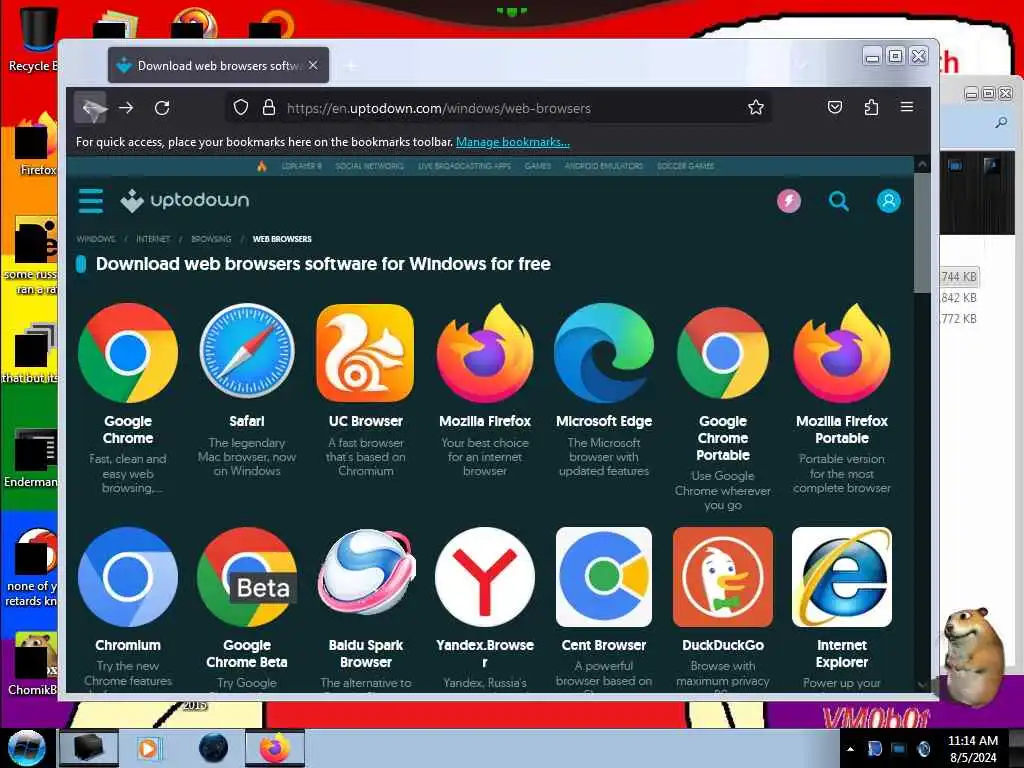Open the Games category link
This screenshot has width=1024, height=768.
click(x=537, y=166)
